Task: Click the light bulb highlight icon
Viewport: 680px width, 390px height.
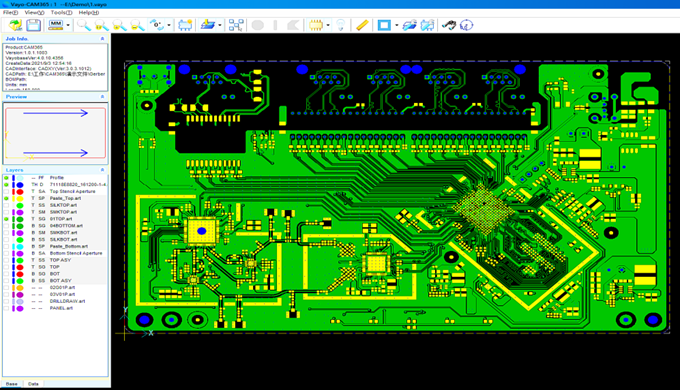Action: pos(340,25)
